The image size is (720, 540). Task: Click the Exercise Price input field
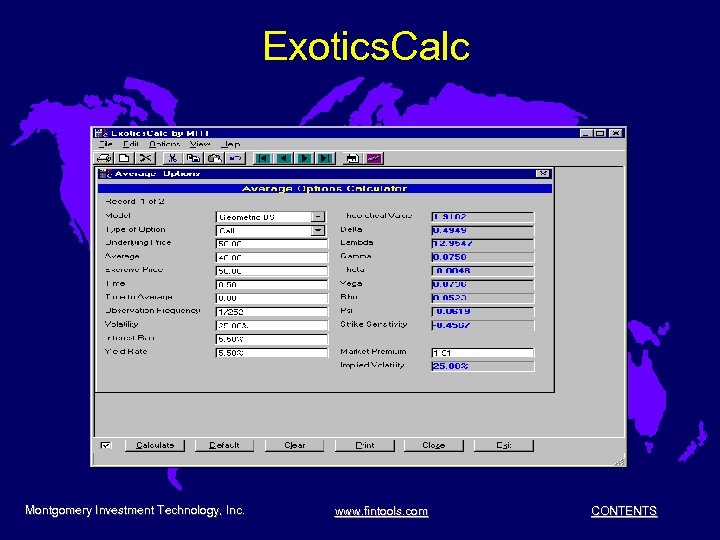(272, 271)
